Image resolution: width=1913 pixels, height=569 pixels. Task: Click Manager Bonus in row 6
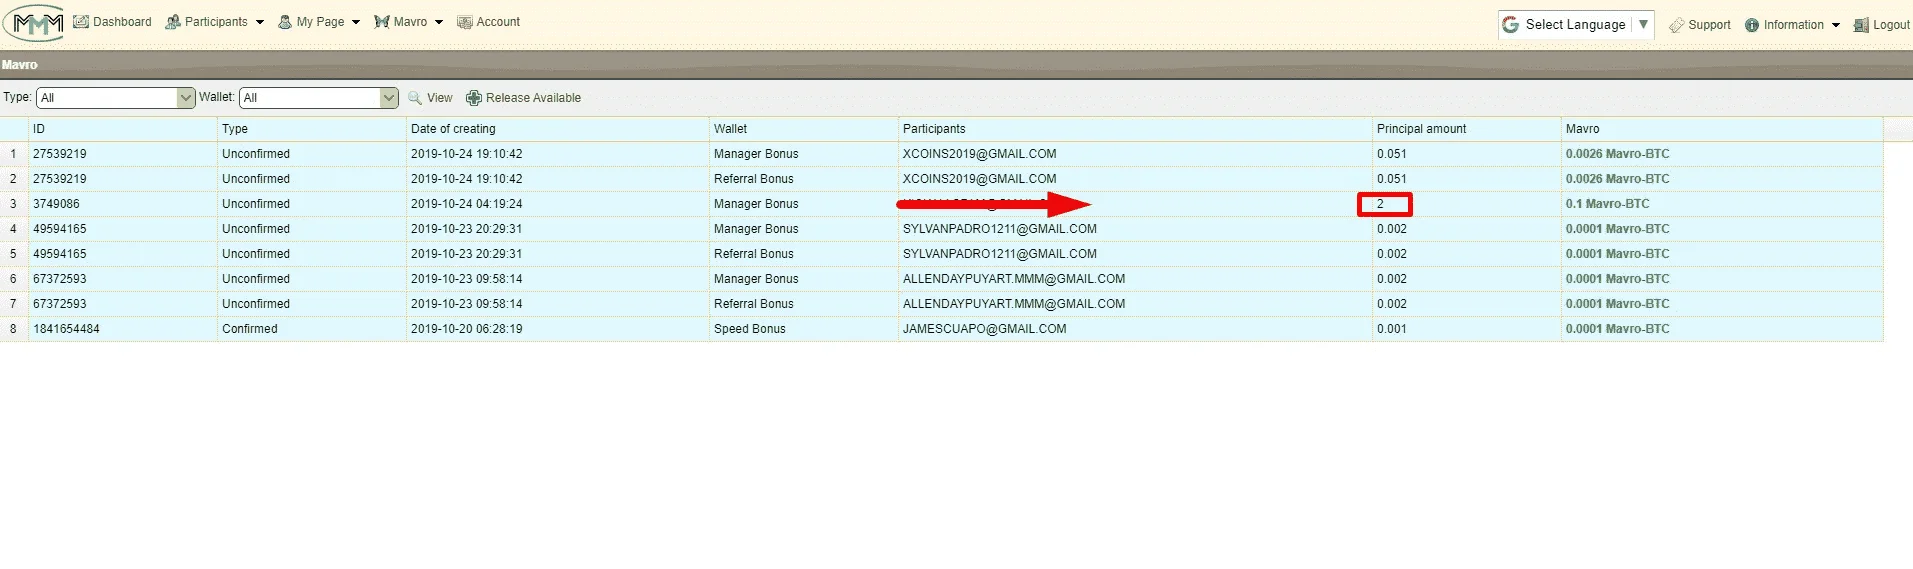tap(756, 279)
